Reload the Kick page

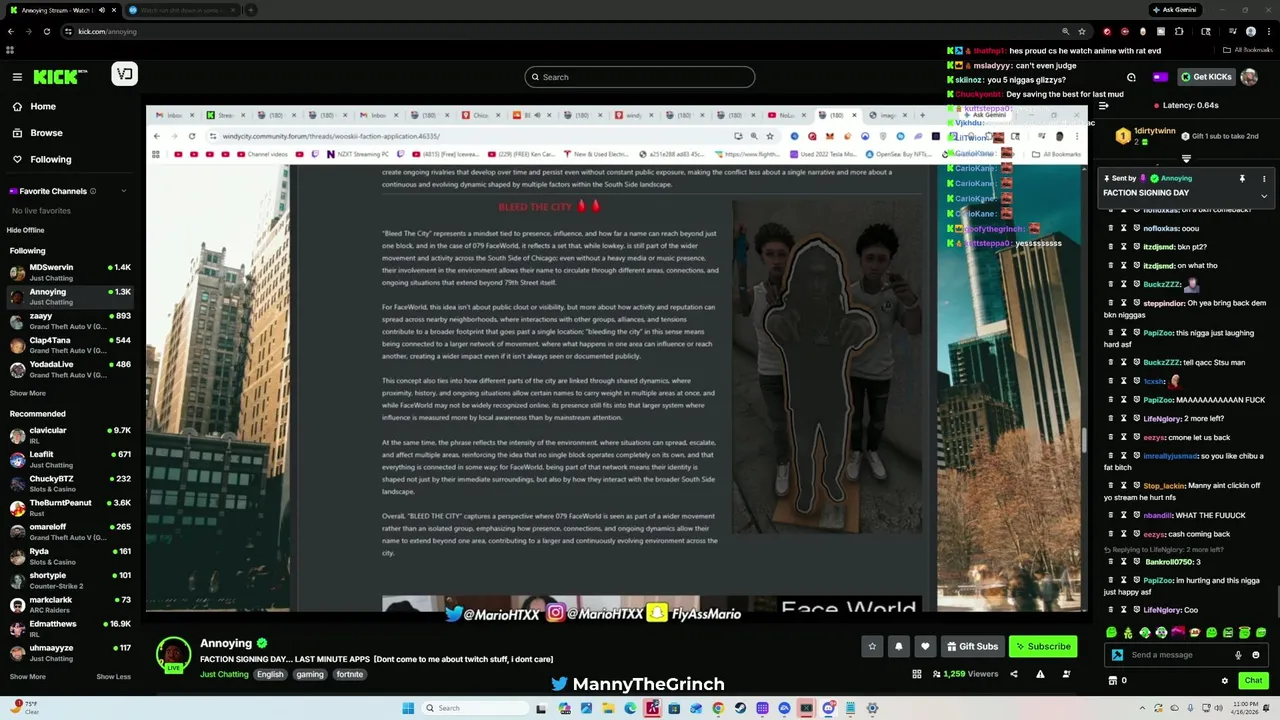[46, 31]
